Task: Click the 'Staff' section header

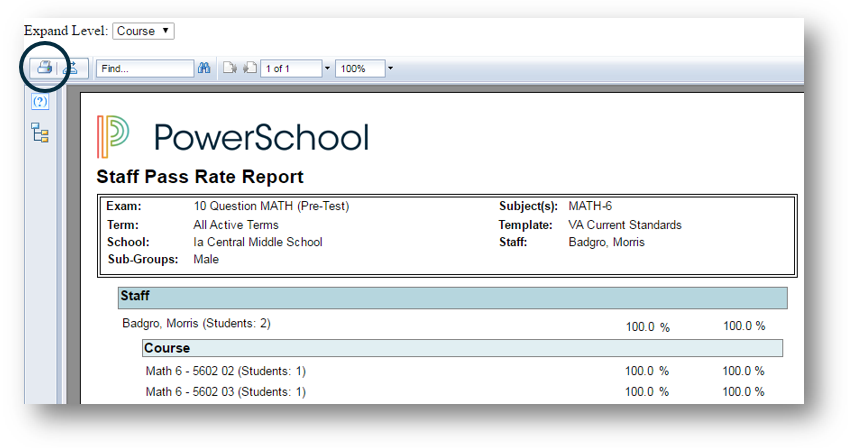Action: pyautogui.click(x=453, y=298)
